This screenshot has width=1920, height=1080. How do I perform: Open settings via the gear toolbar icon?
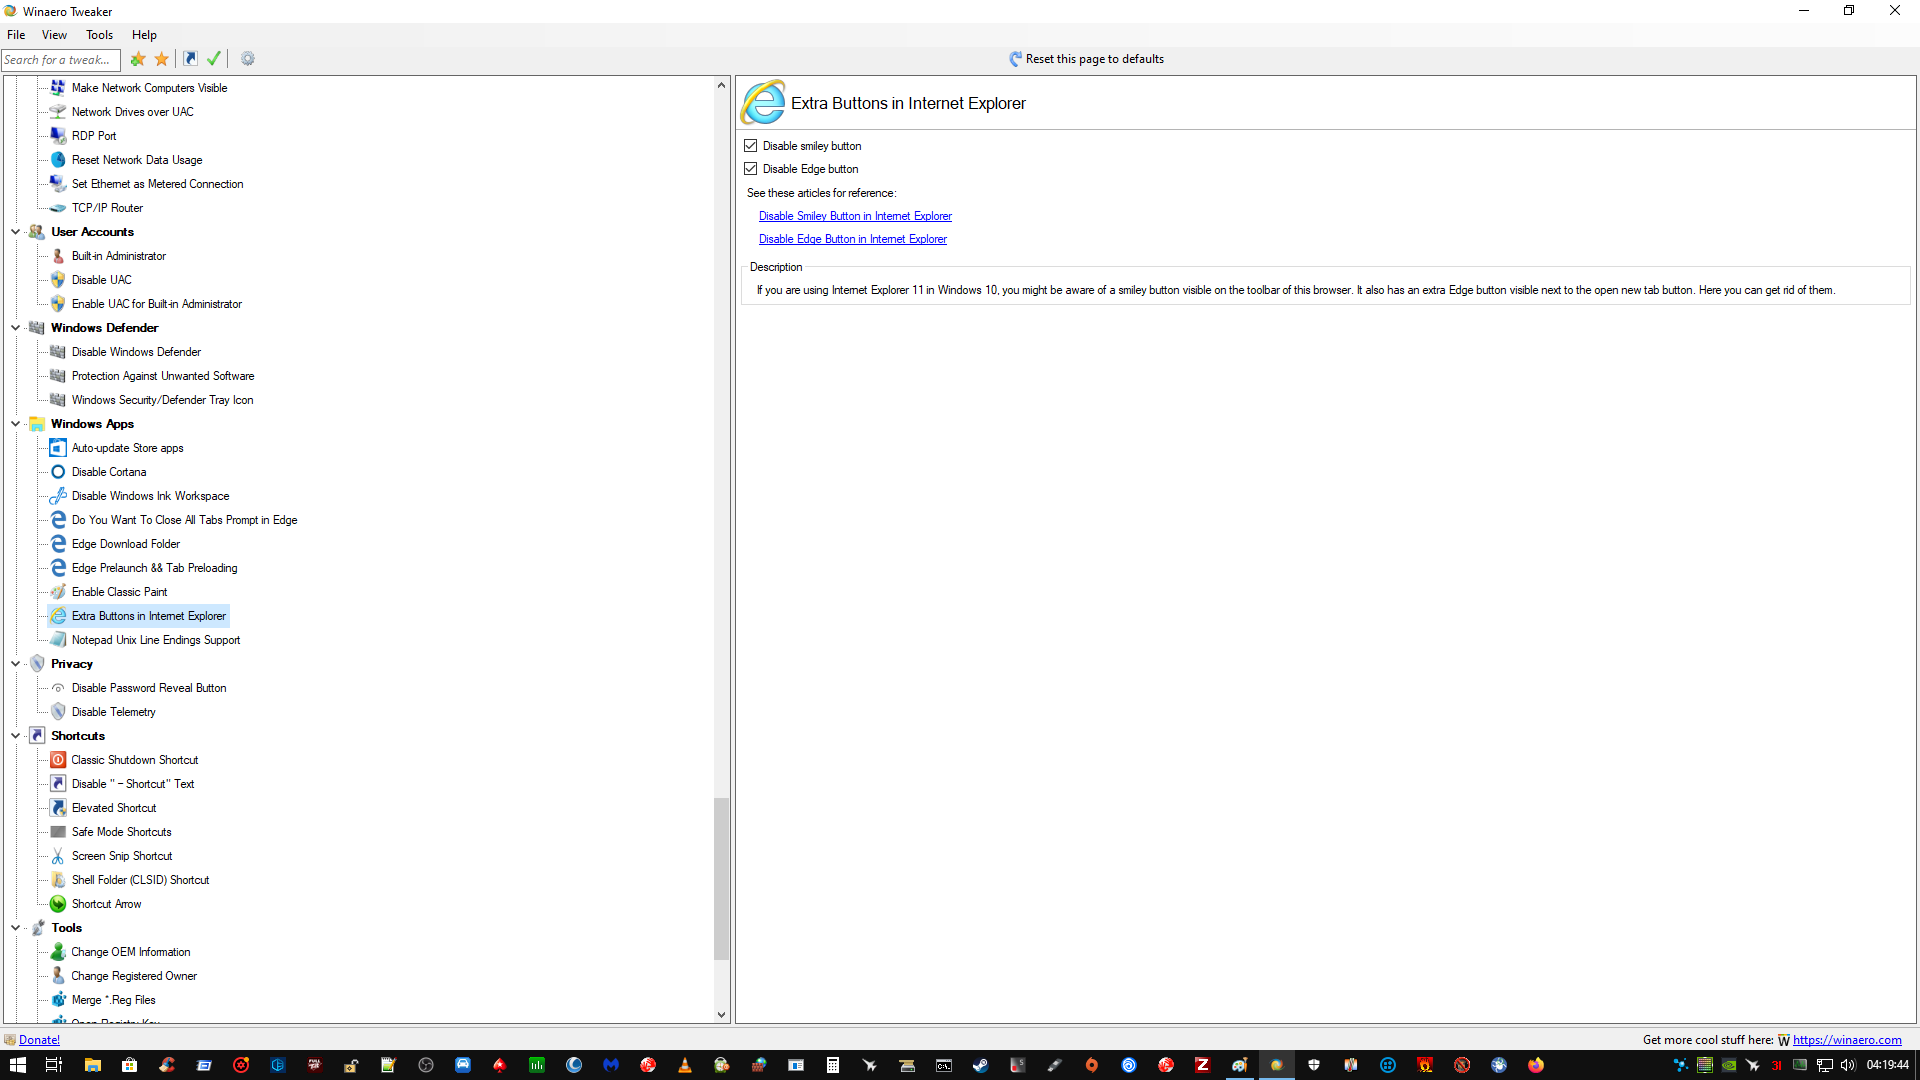coord(248,59)
